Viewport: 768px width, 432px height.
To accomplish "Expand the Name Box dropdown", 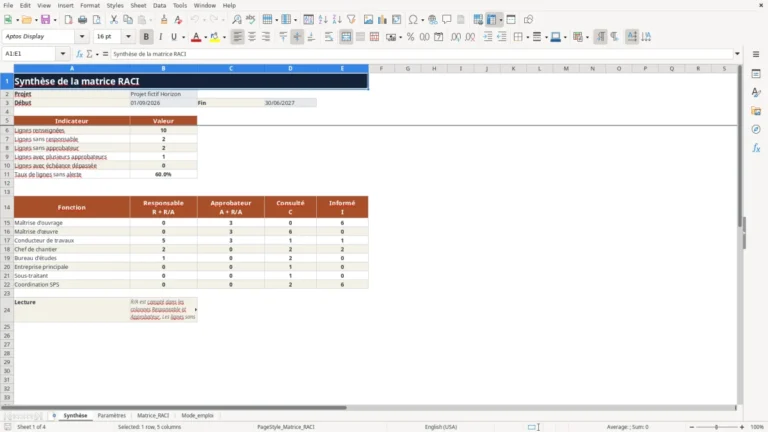I will tap(63, 54).
